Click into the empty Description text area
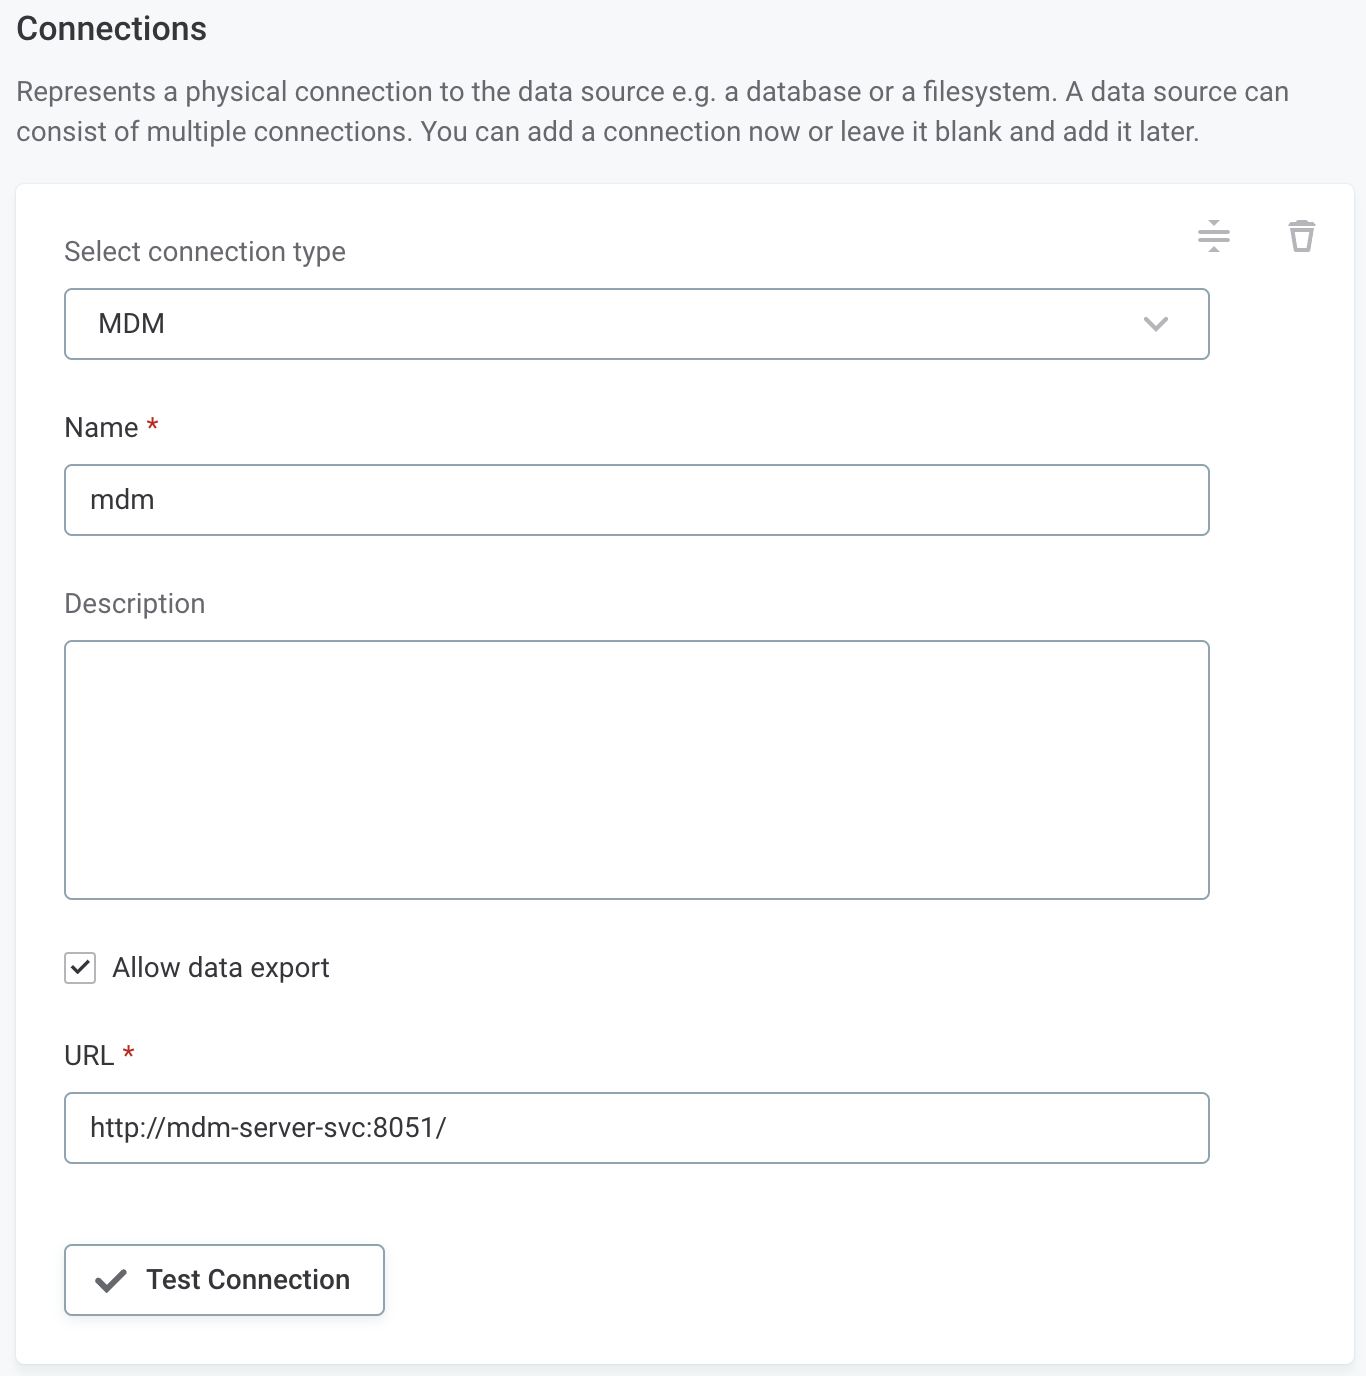Viewport: 1366px width, 1376px height. 636,770
